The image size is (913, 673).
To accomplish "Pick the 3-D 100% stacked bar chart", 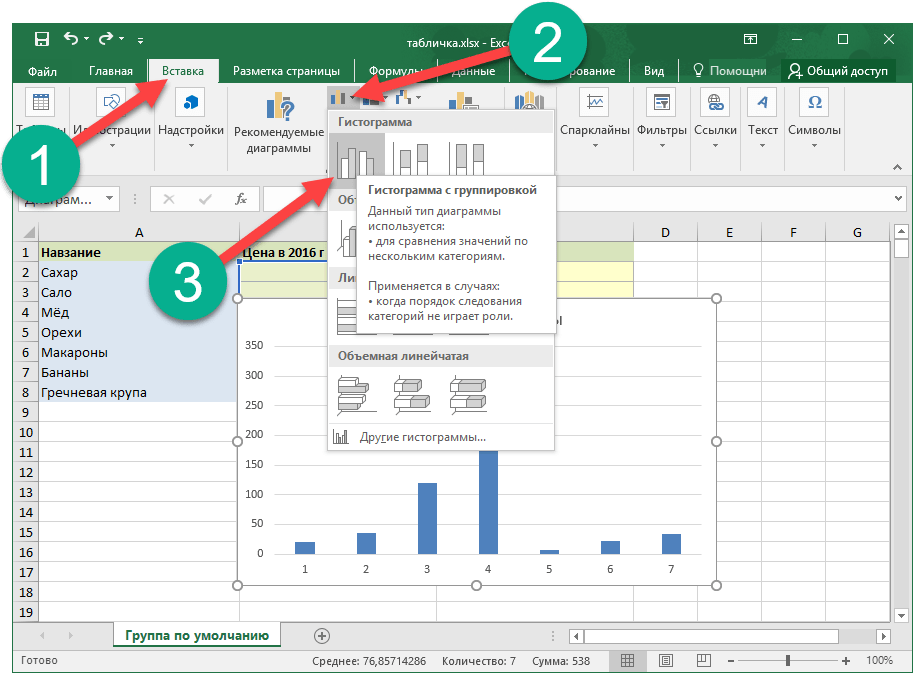I will point(469,394).
